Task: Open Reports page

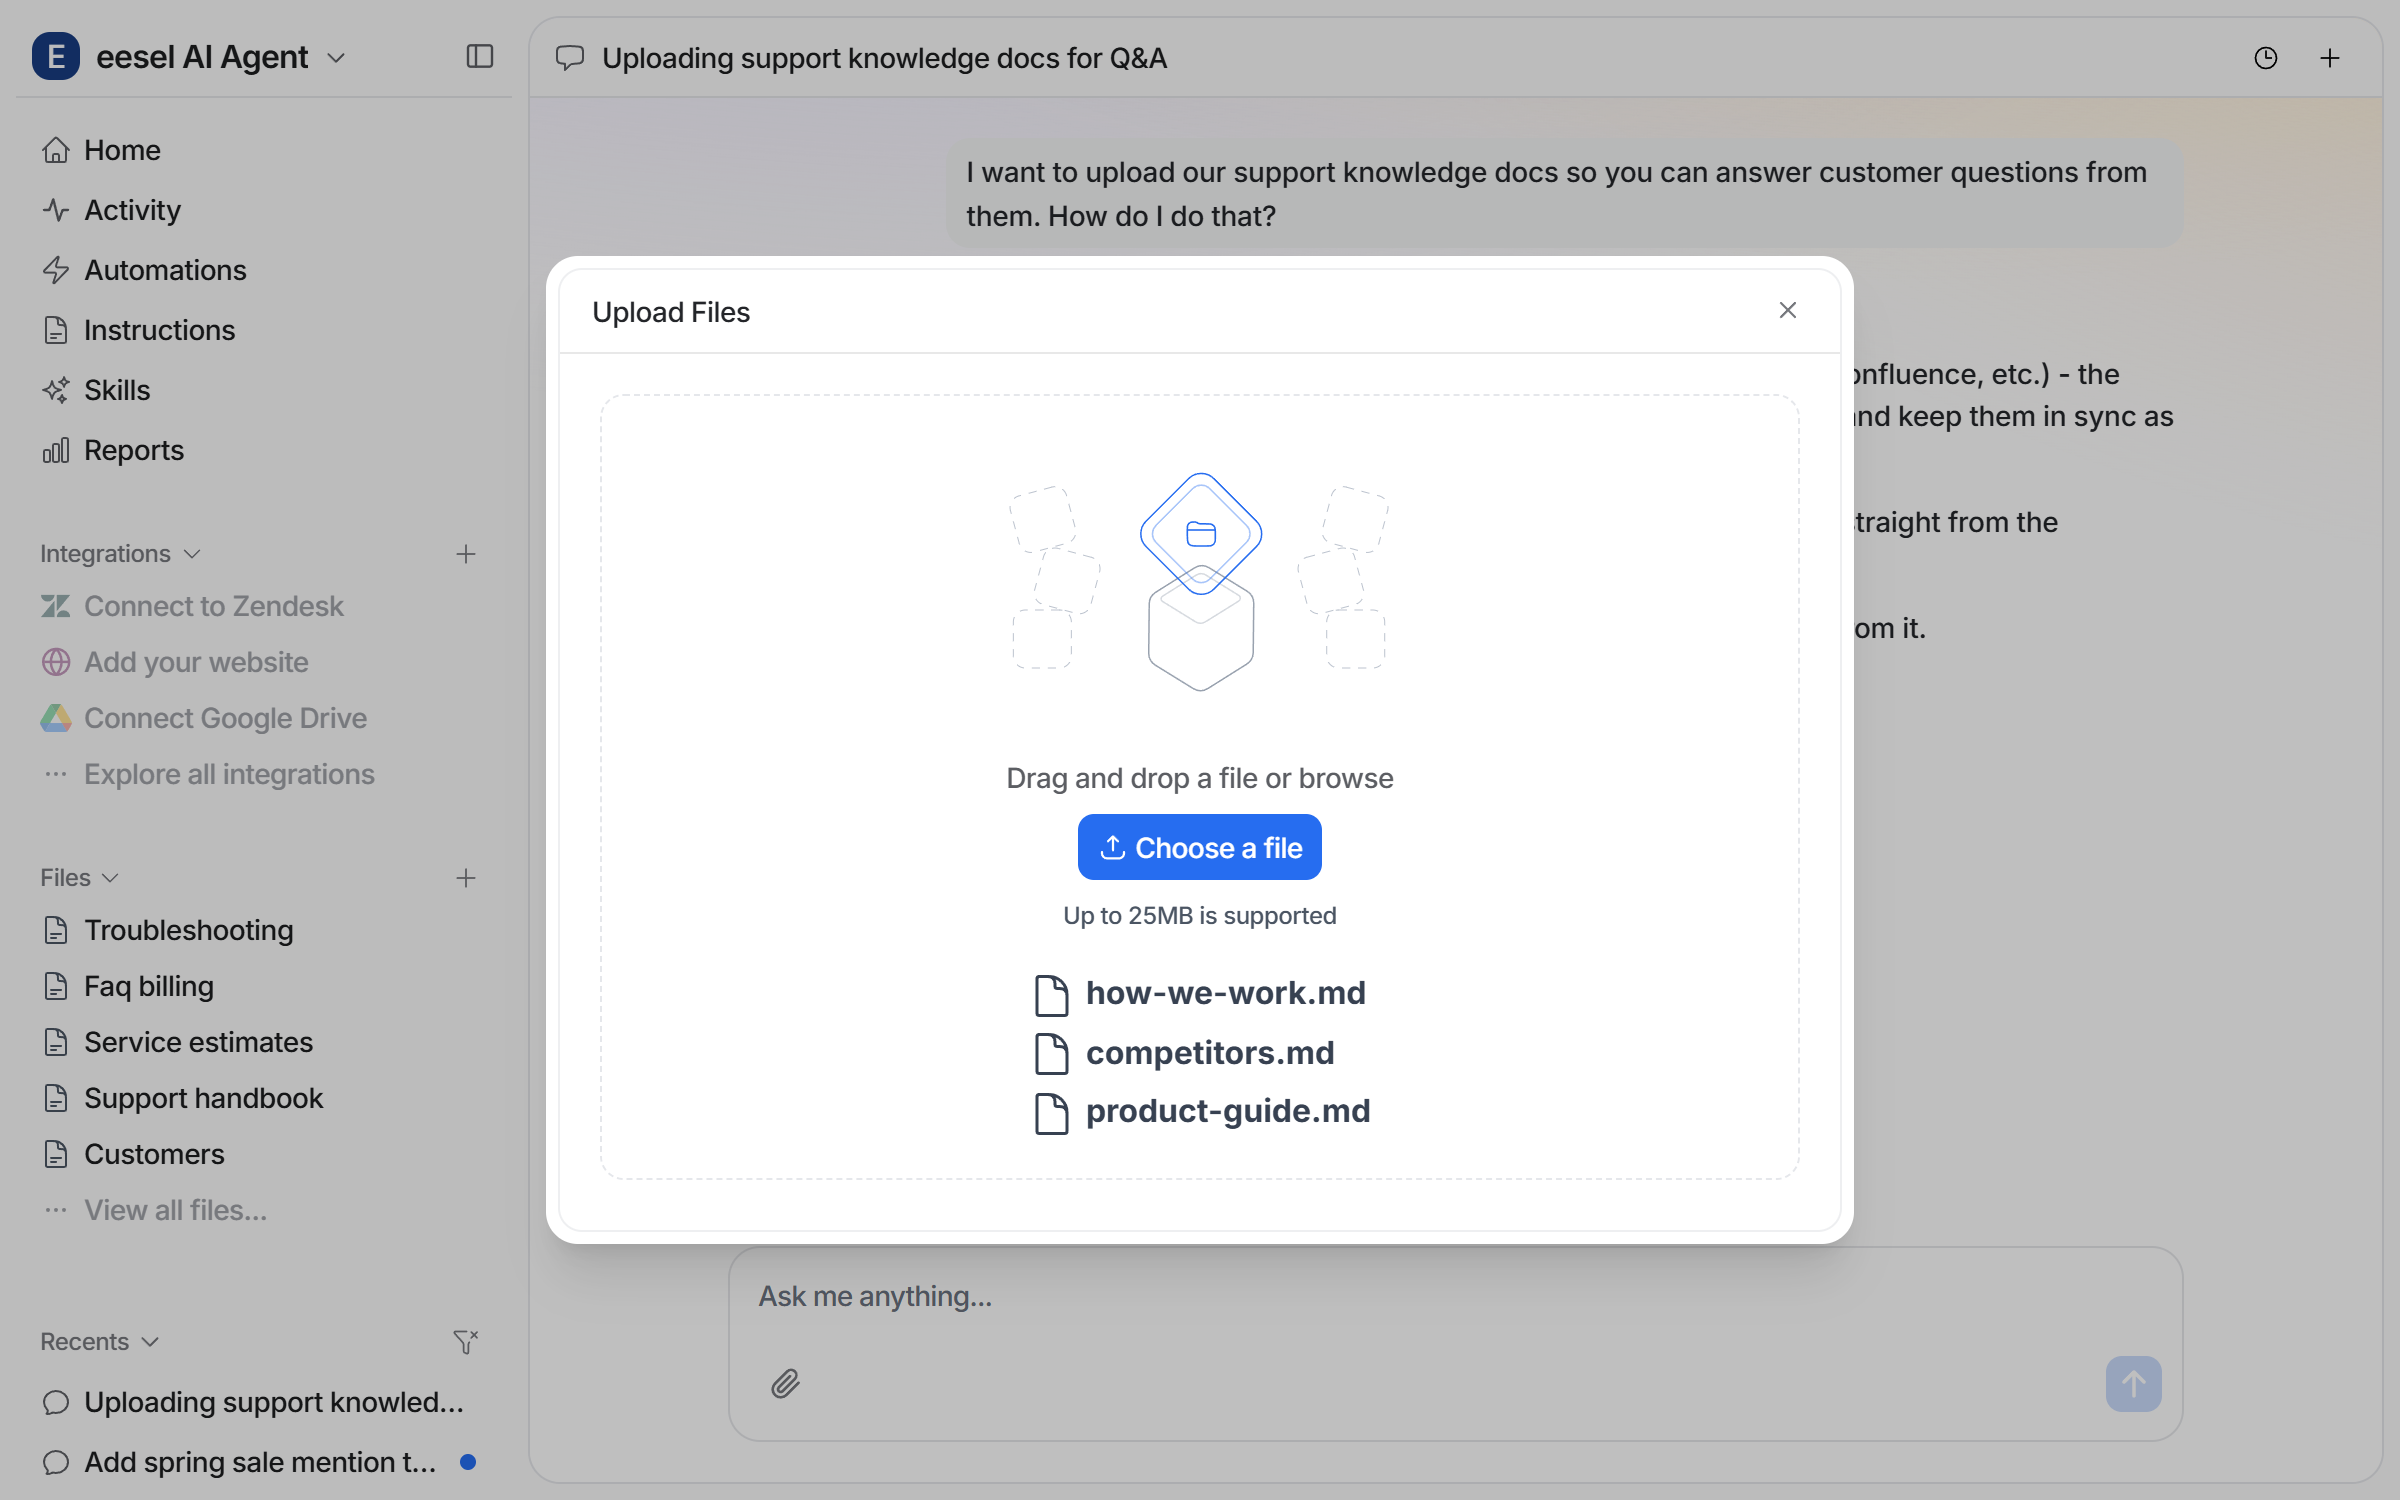Action: [x=113, y=450]
